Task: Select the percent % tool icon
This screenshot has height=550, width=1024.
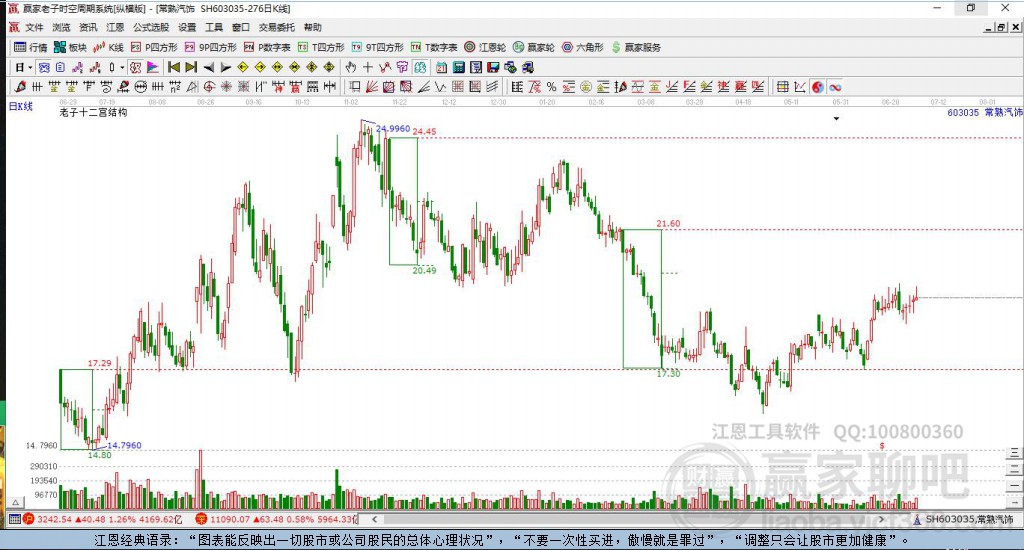Action: (552, 86)
